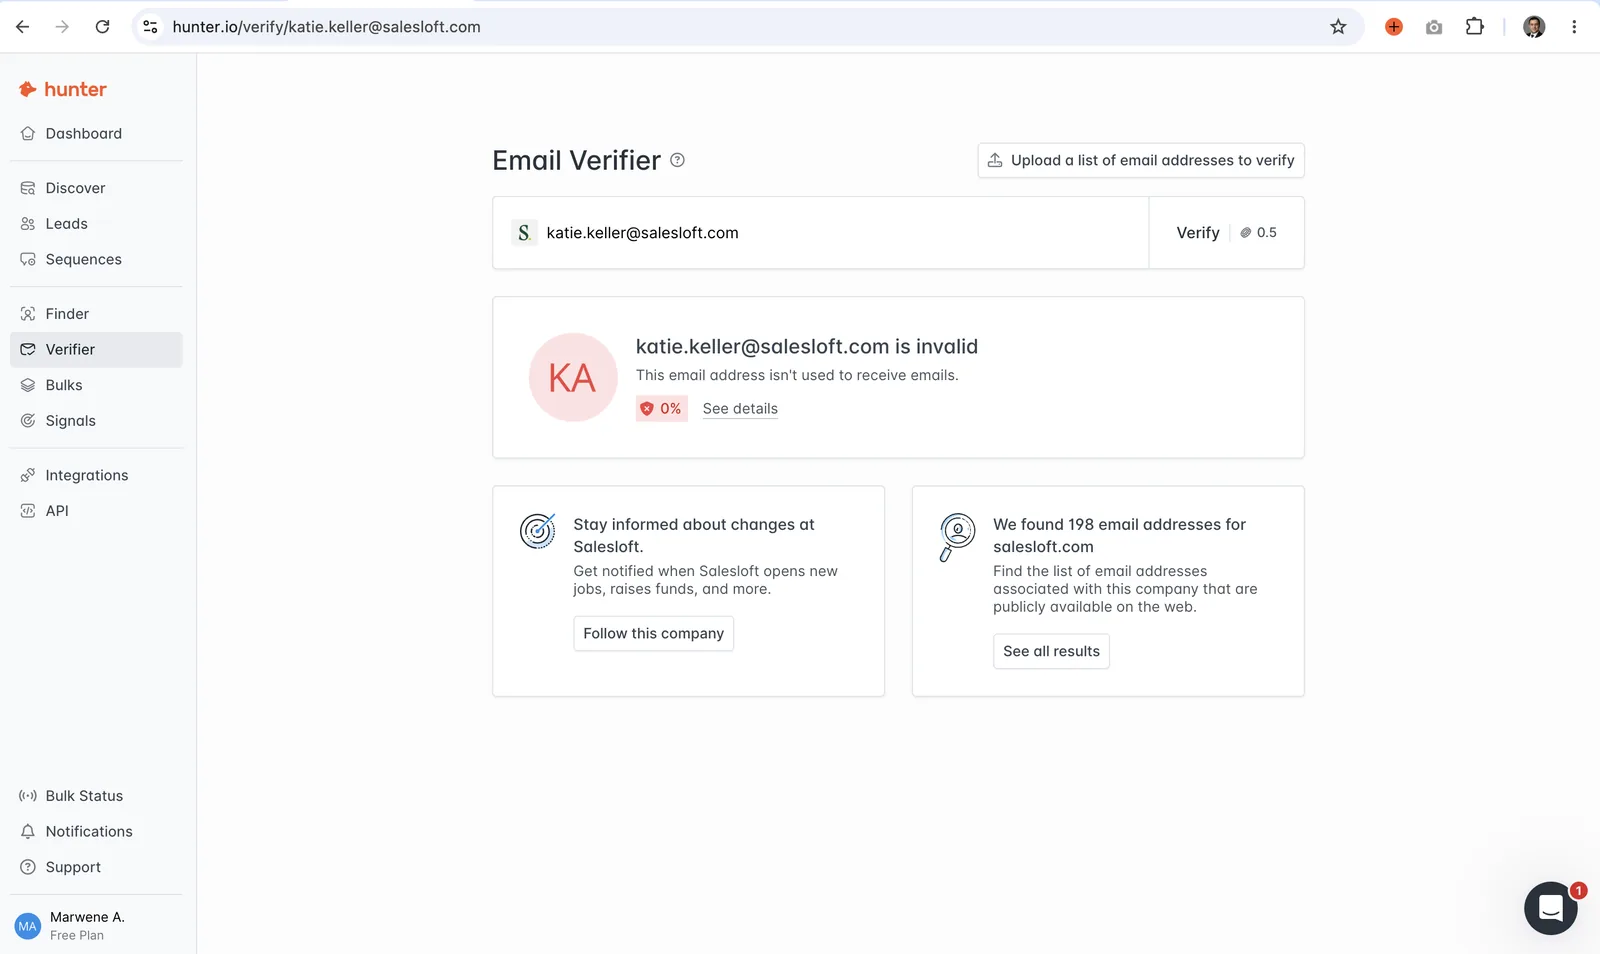Click 'We found 198 email addresses' heading
The width and height of the screenshot is (1600, 954).
pos(1120,536)
